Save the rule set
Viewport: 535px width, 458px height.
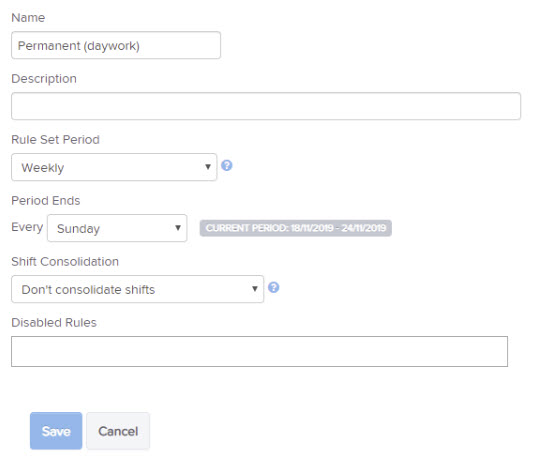click(56, 431)
